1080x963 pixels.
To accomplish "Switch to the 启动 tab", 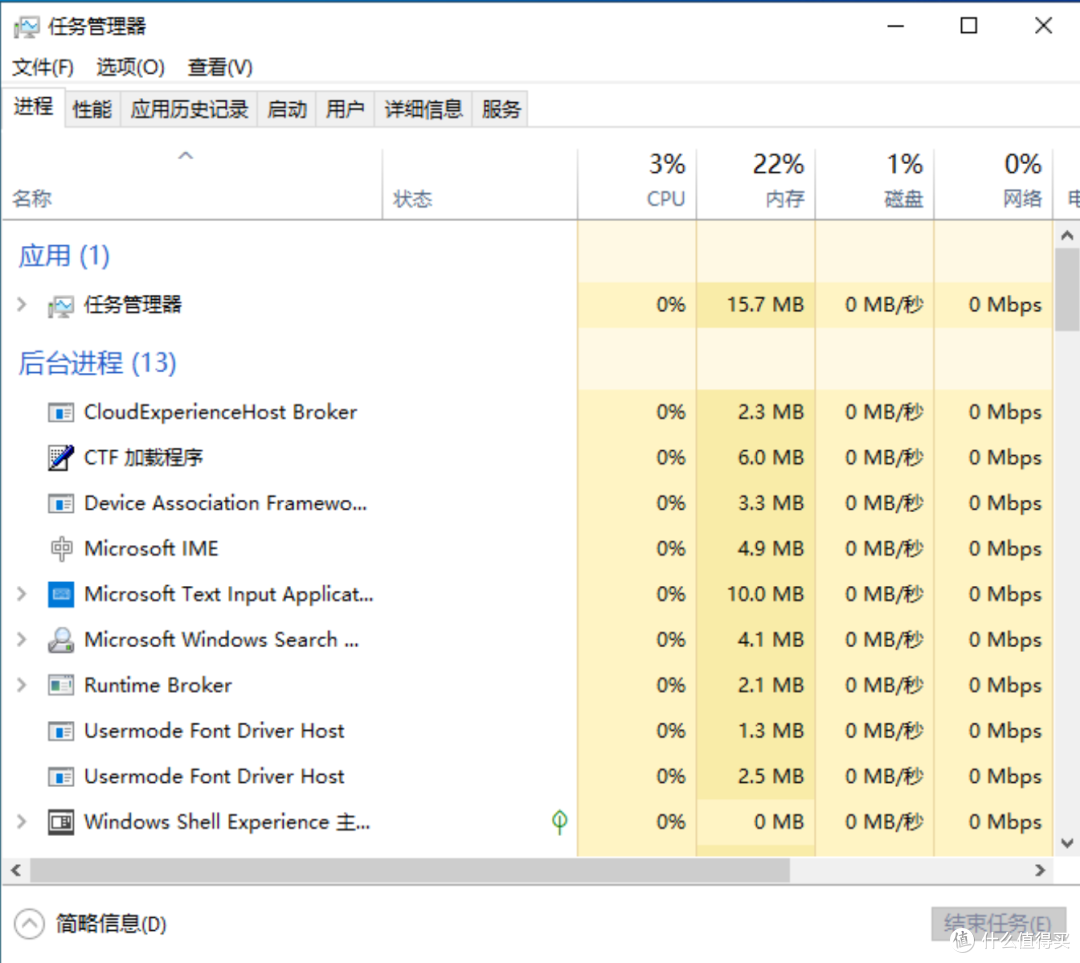I will pyautogui.click(x=287, y=109).
